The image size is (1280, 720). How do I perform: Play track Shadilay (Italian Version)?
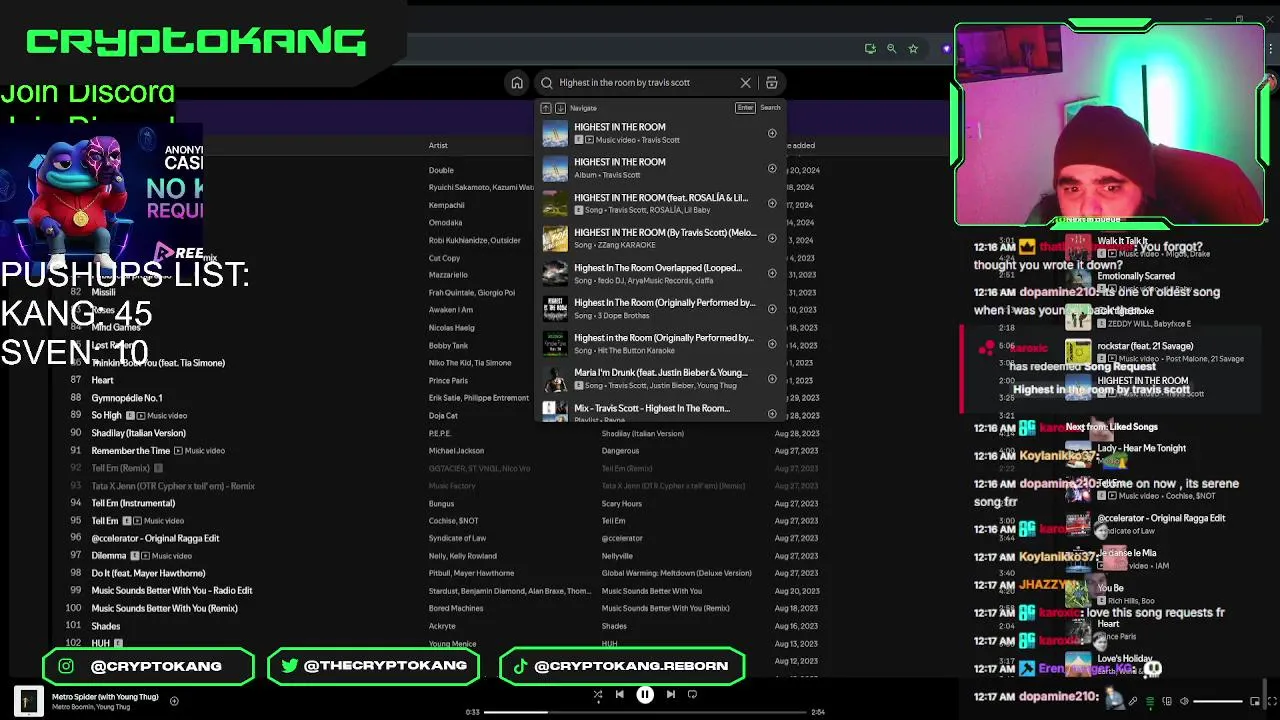(x=138, y=433)
